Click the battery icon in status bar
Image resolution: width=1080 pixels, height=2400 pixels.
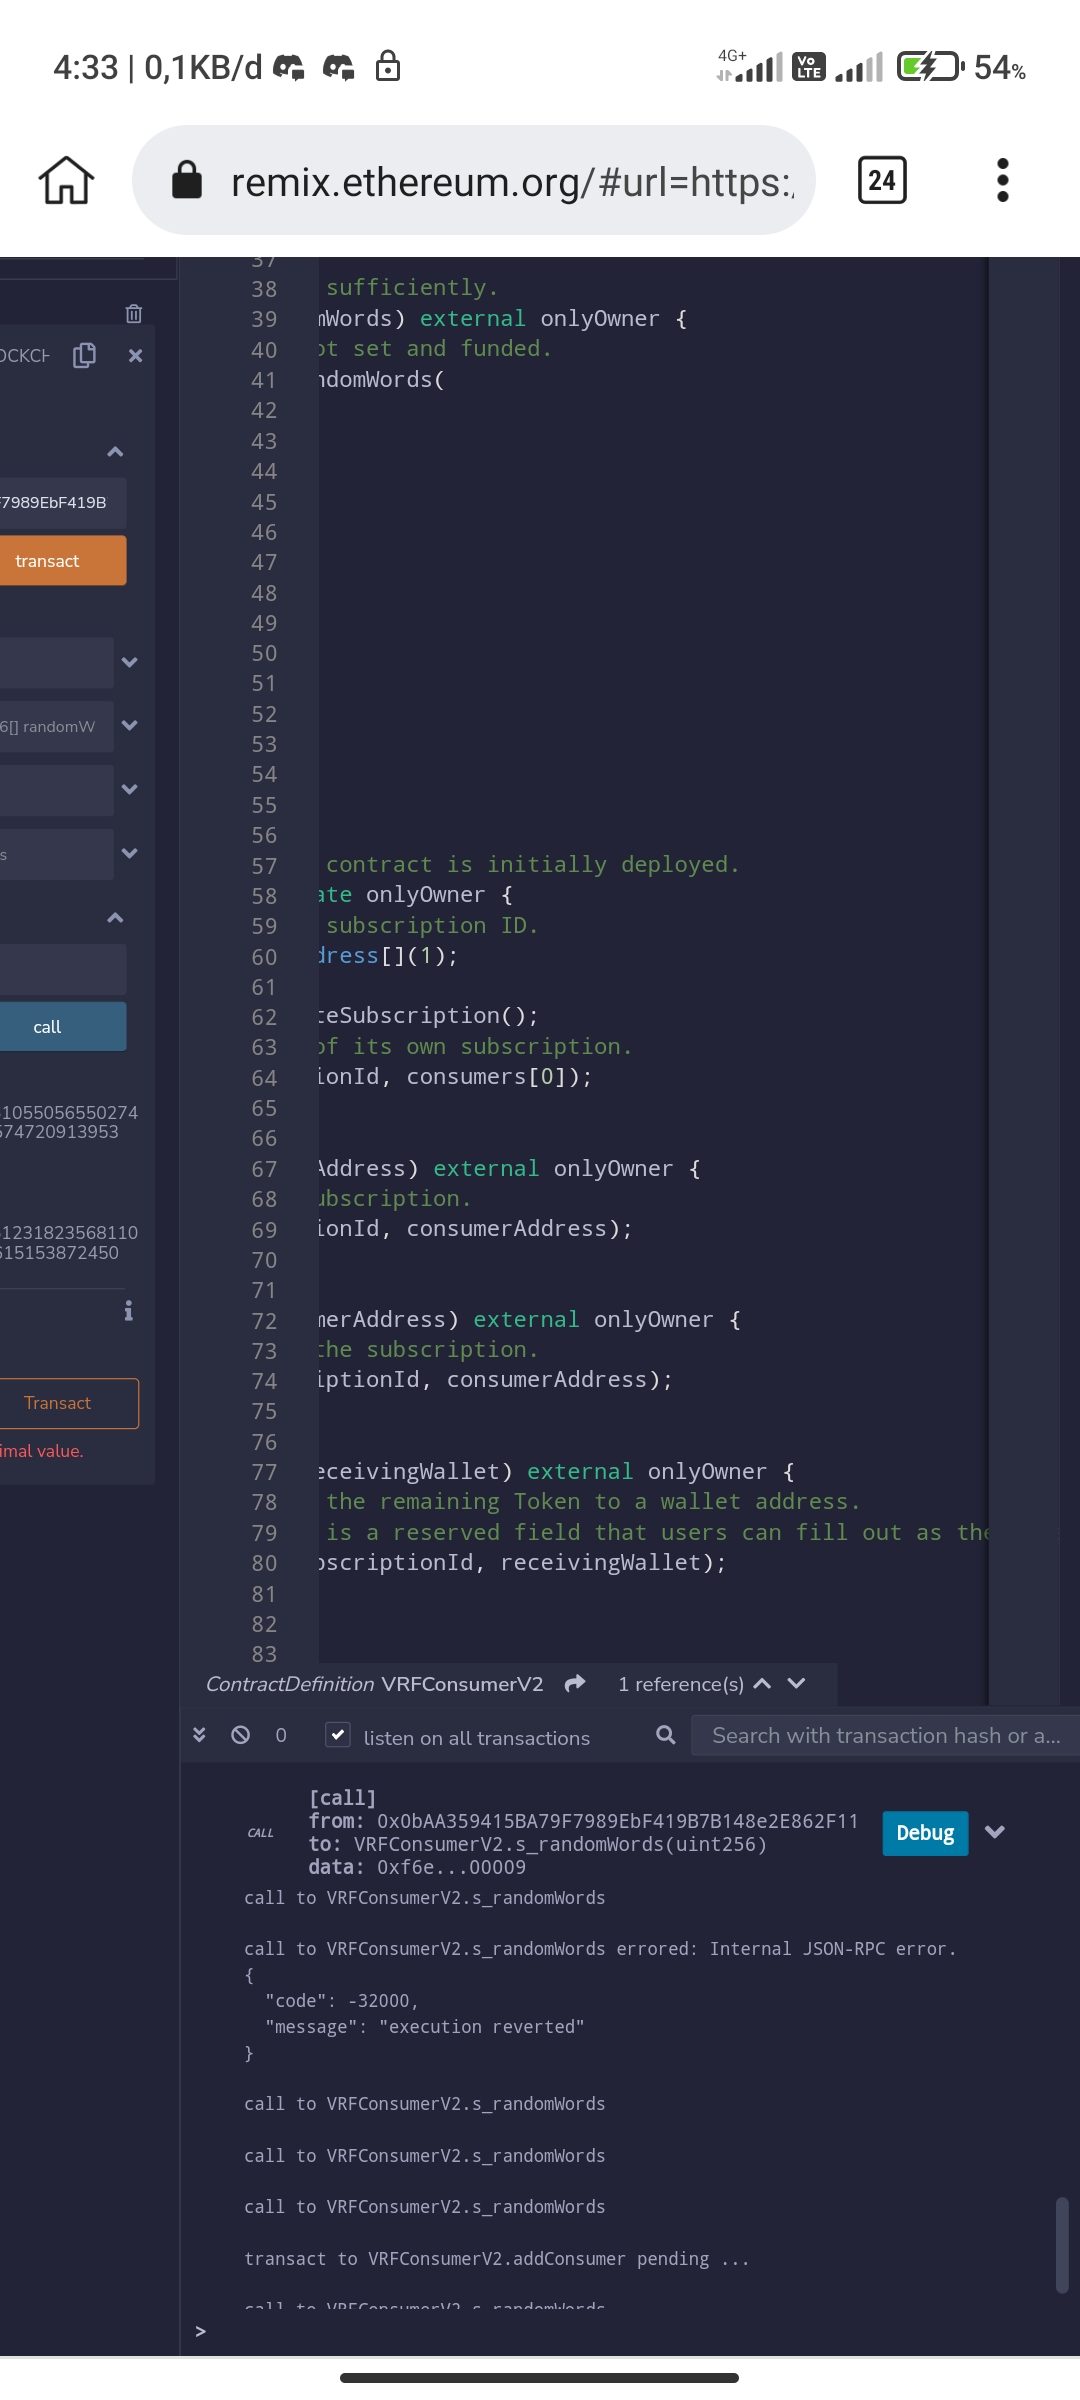(930, 67)
